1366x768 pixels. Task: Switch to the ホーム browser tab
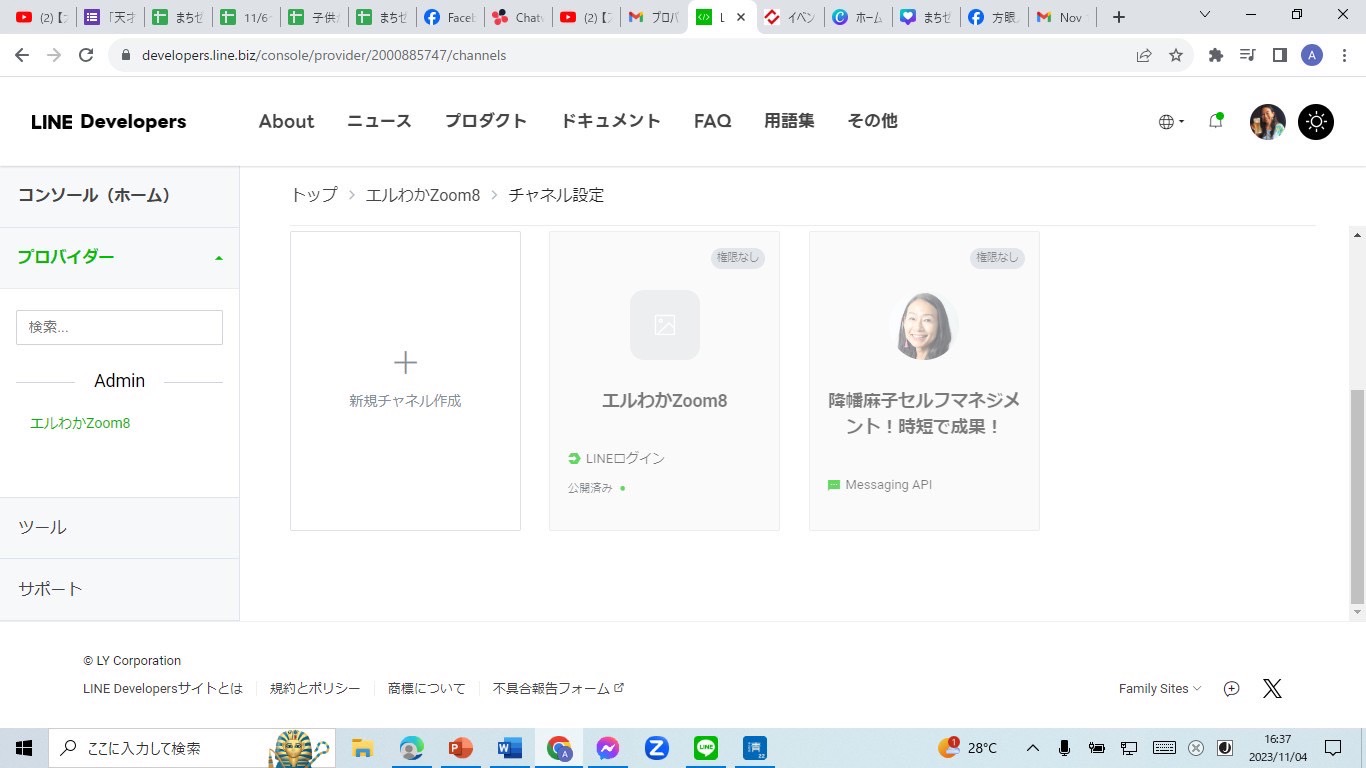(858, 17)
